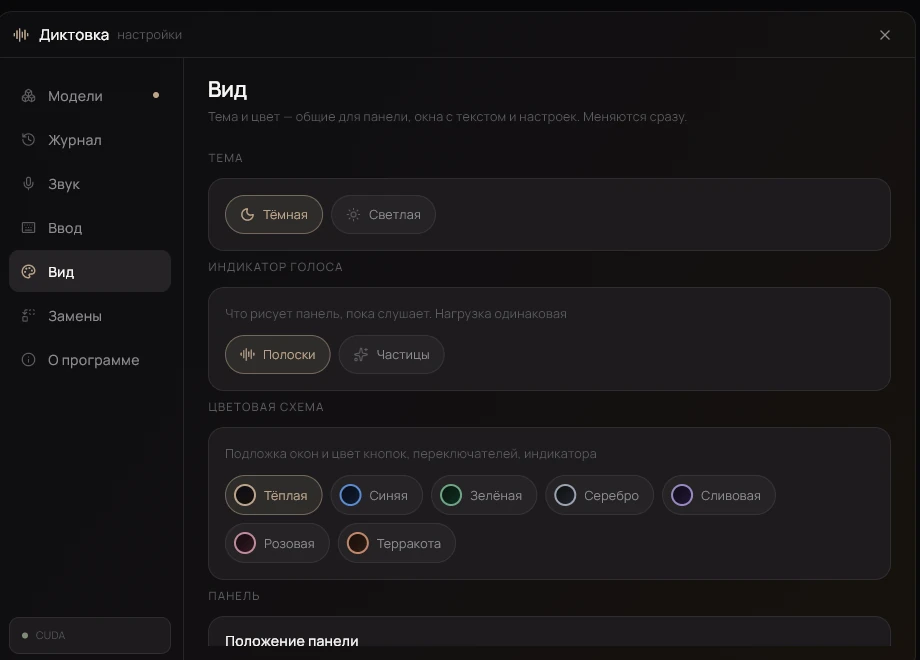Choose the Частицы voice indicator

click(391, 354)
